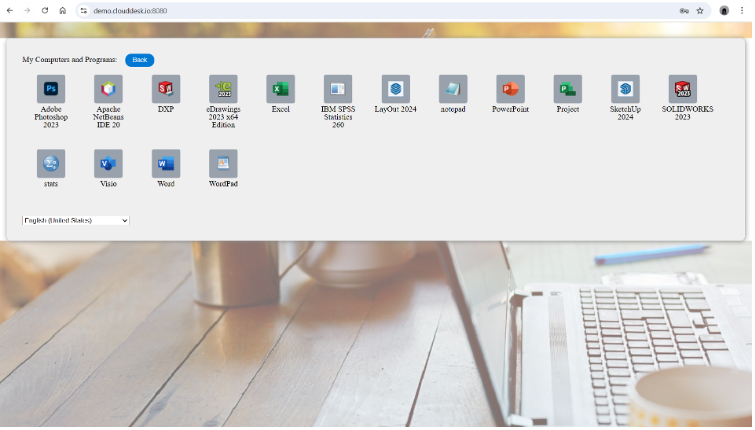Open WordPad program

click(223, 163)
